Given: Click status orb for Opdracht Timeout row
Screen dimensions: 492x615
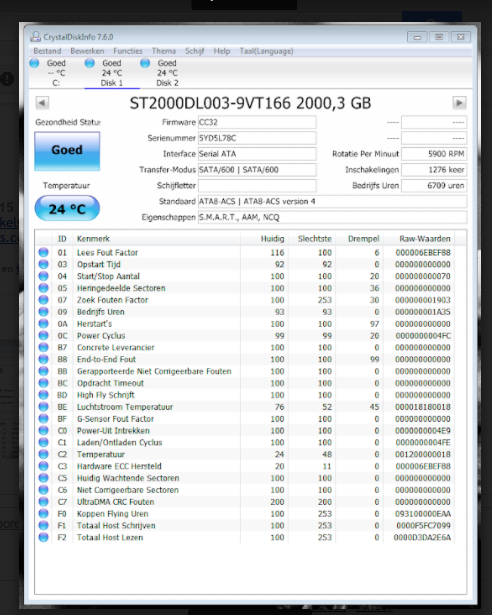Looking at the screenshot, I should (44, 383).
